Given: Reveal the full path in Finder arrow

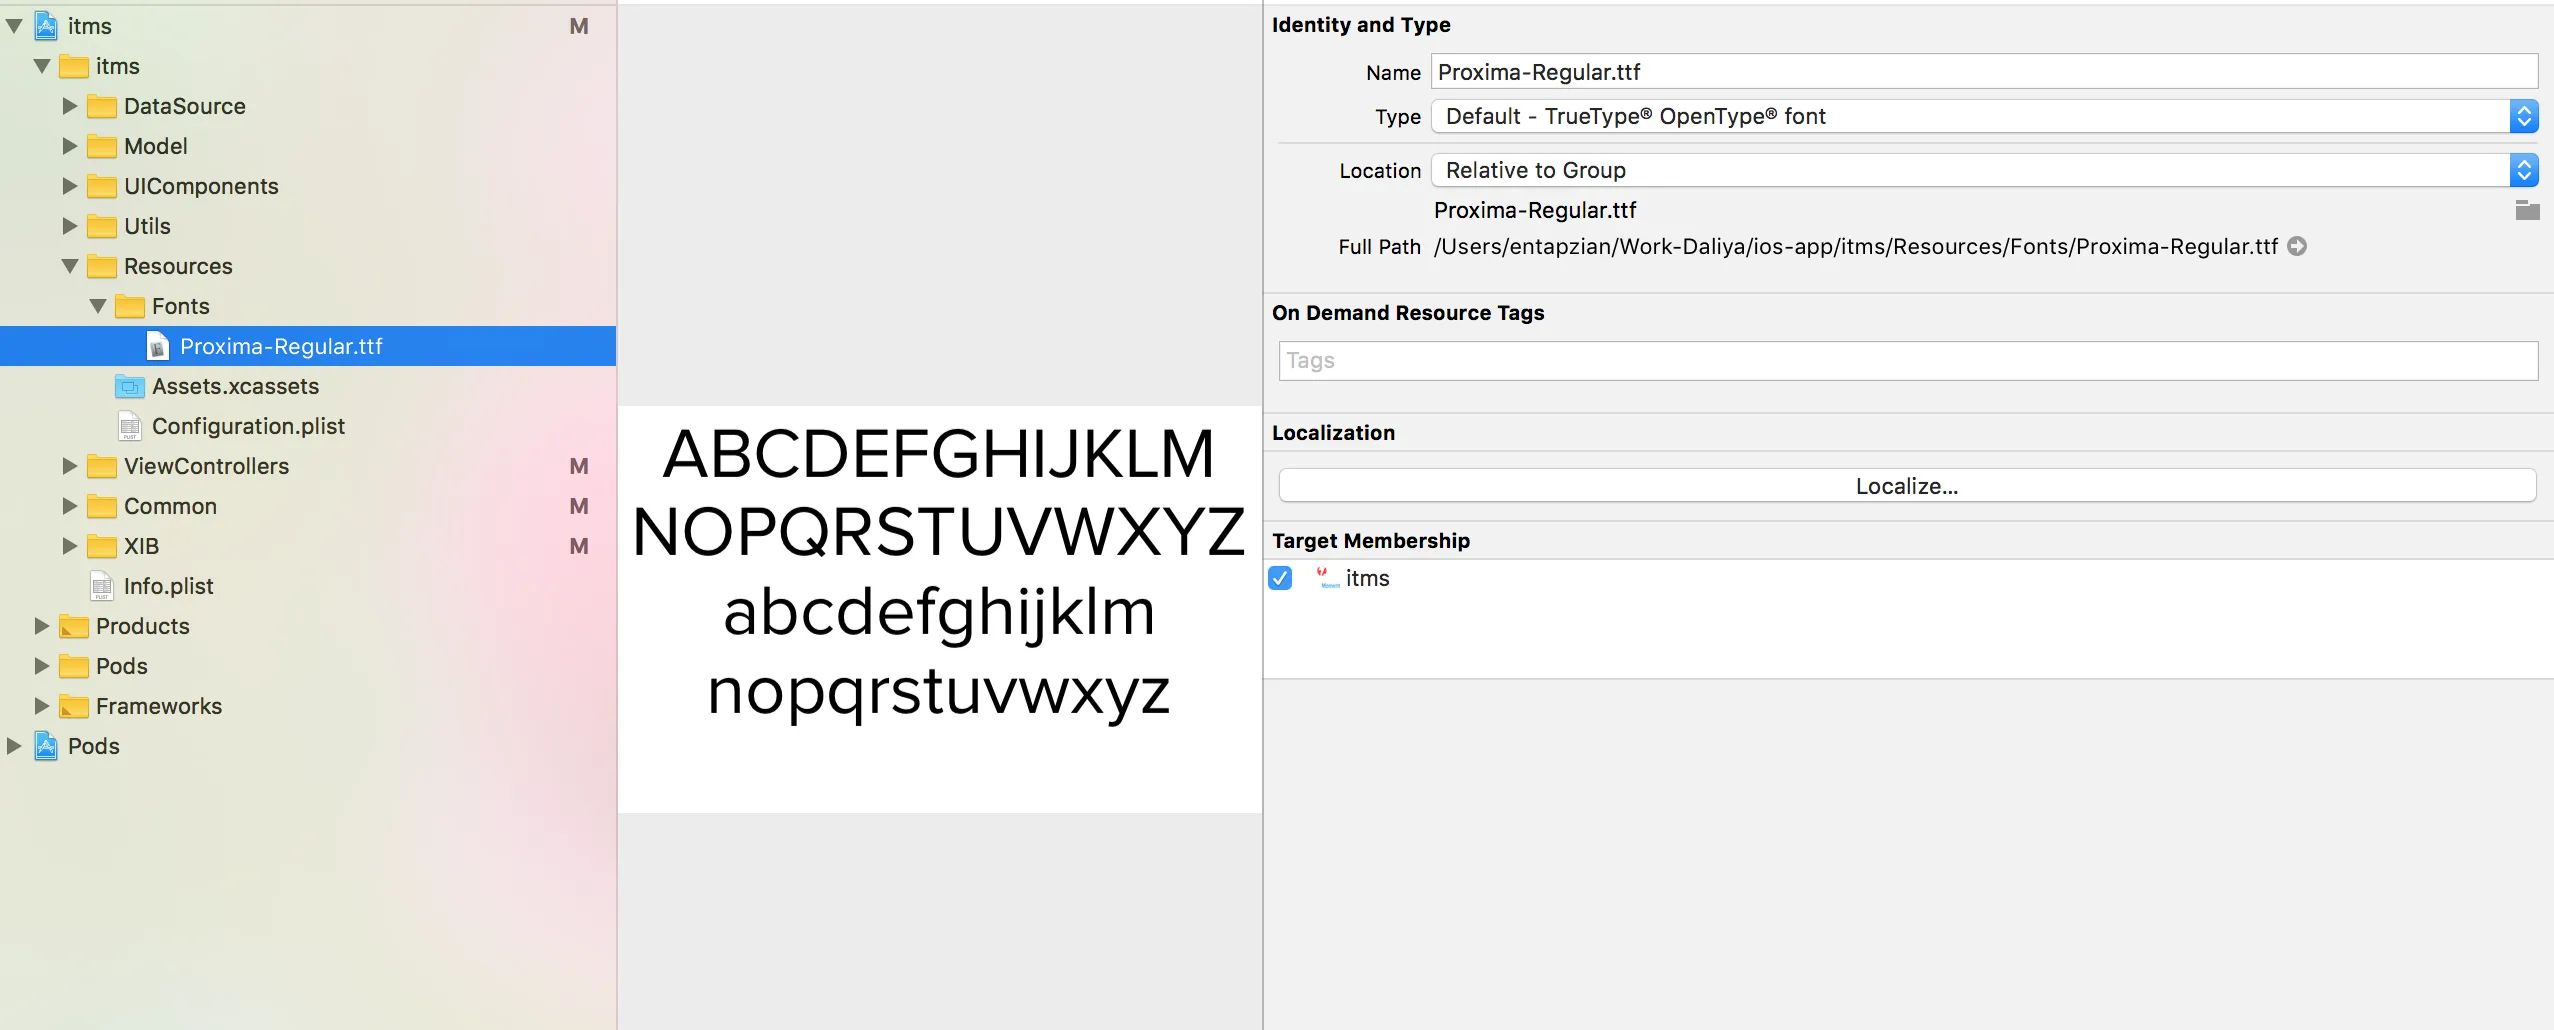Looking at the screenshot, I should pos(2297,246).
